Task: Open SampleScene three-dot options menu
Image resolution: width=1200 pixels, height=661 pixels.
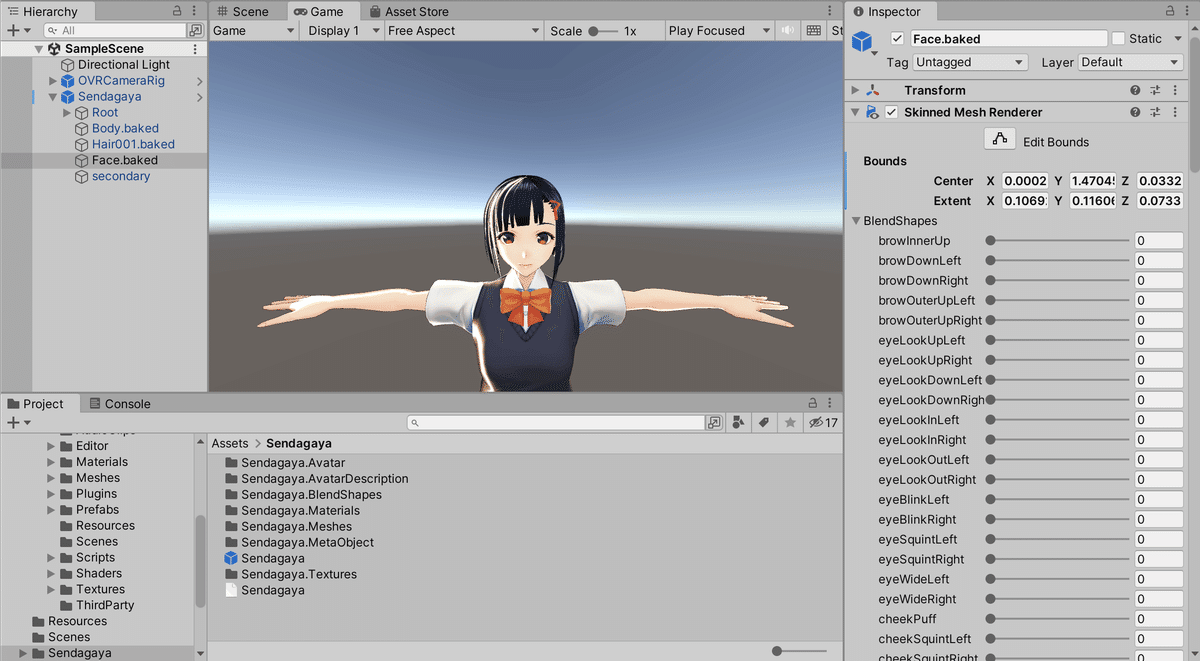Action: [x=195, y=48]
